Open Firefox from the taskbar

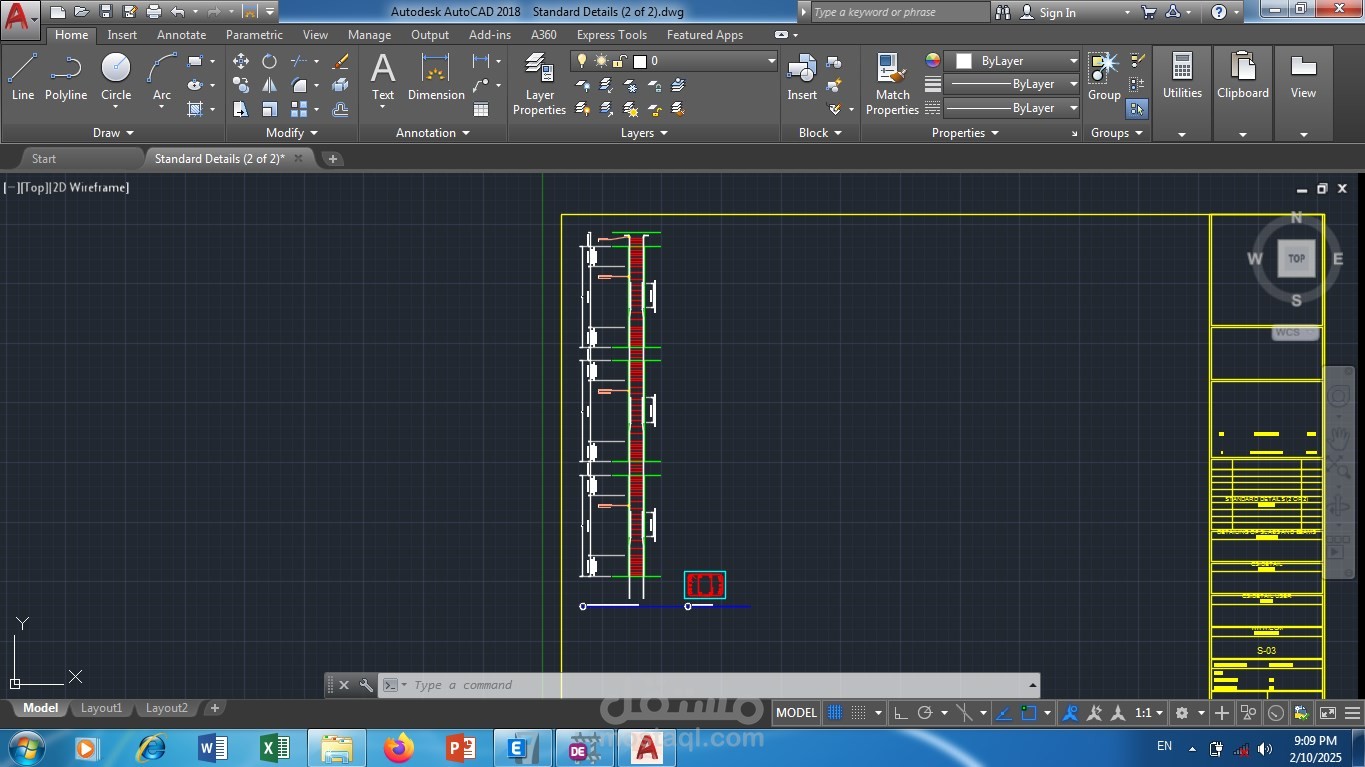[399, 747]
